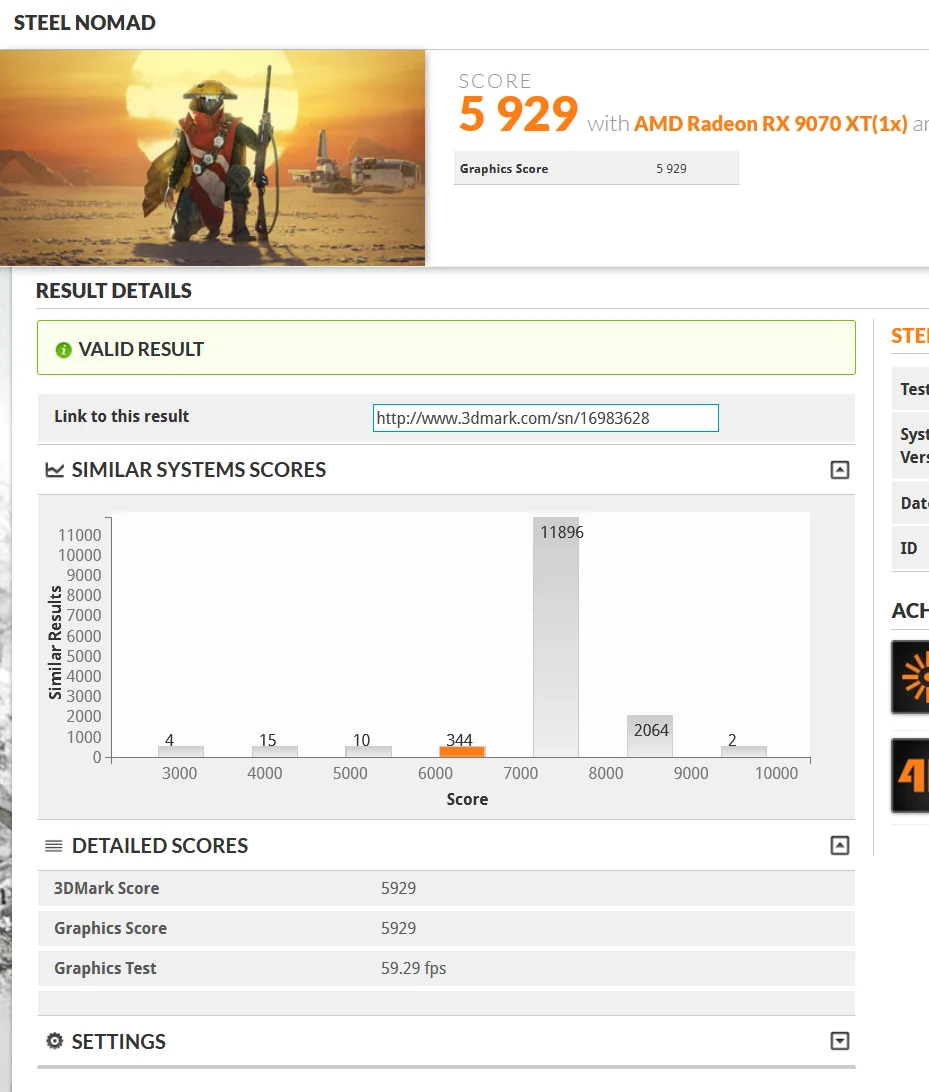
Task: Click the RESULT DETAILS heading
Action: point(114,291)
